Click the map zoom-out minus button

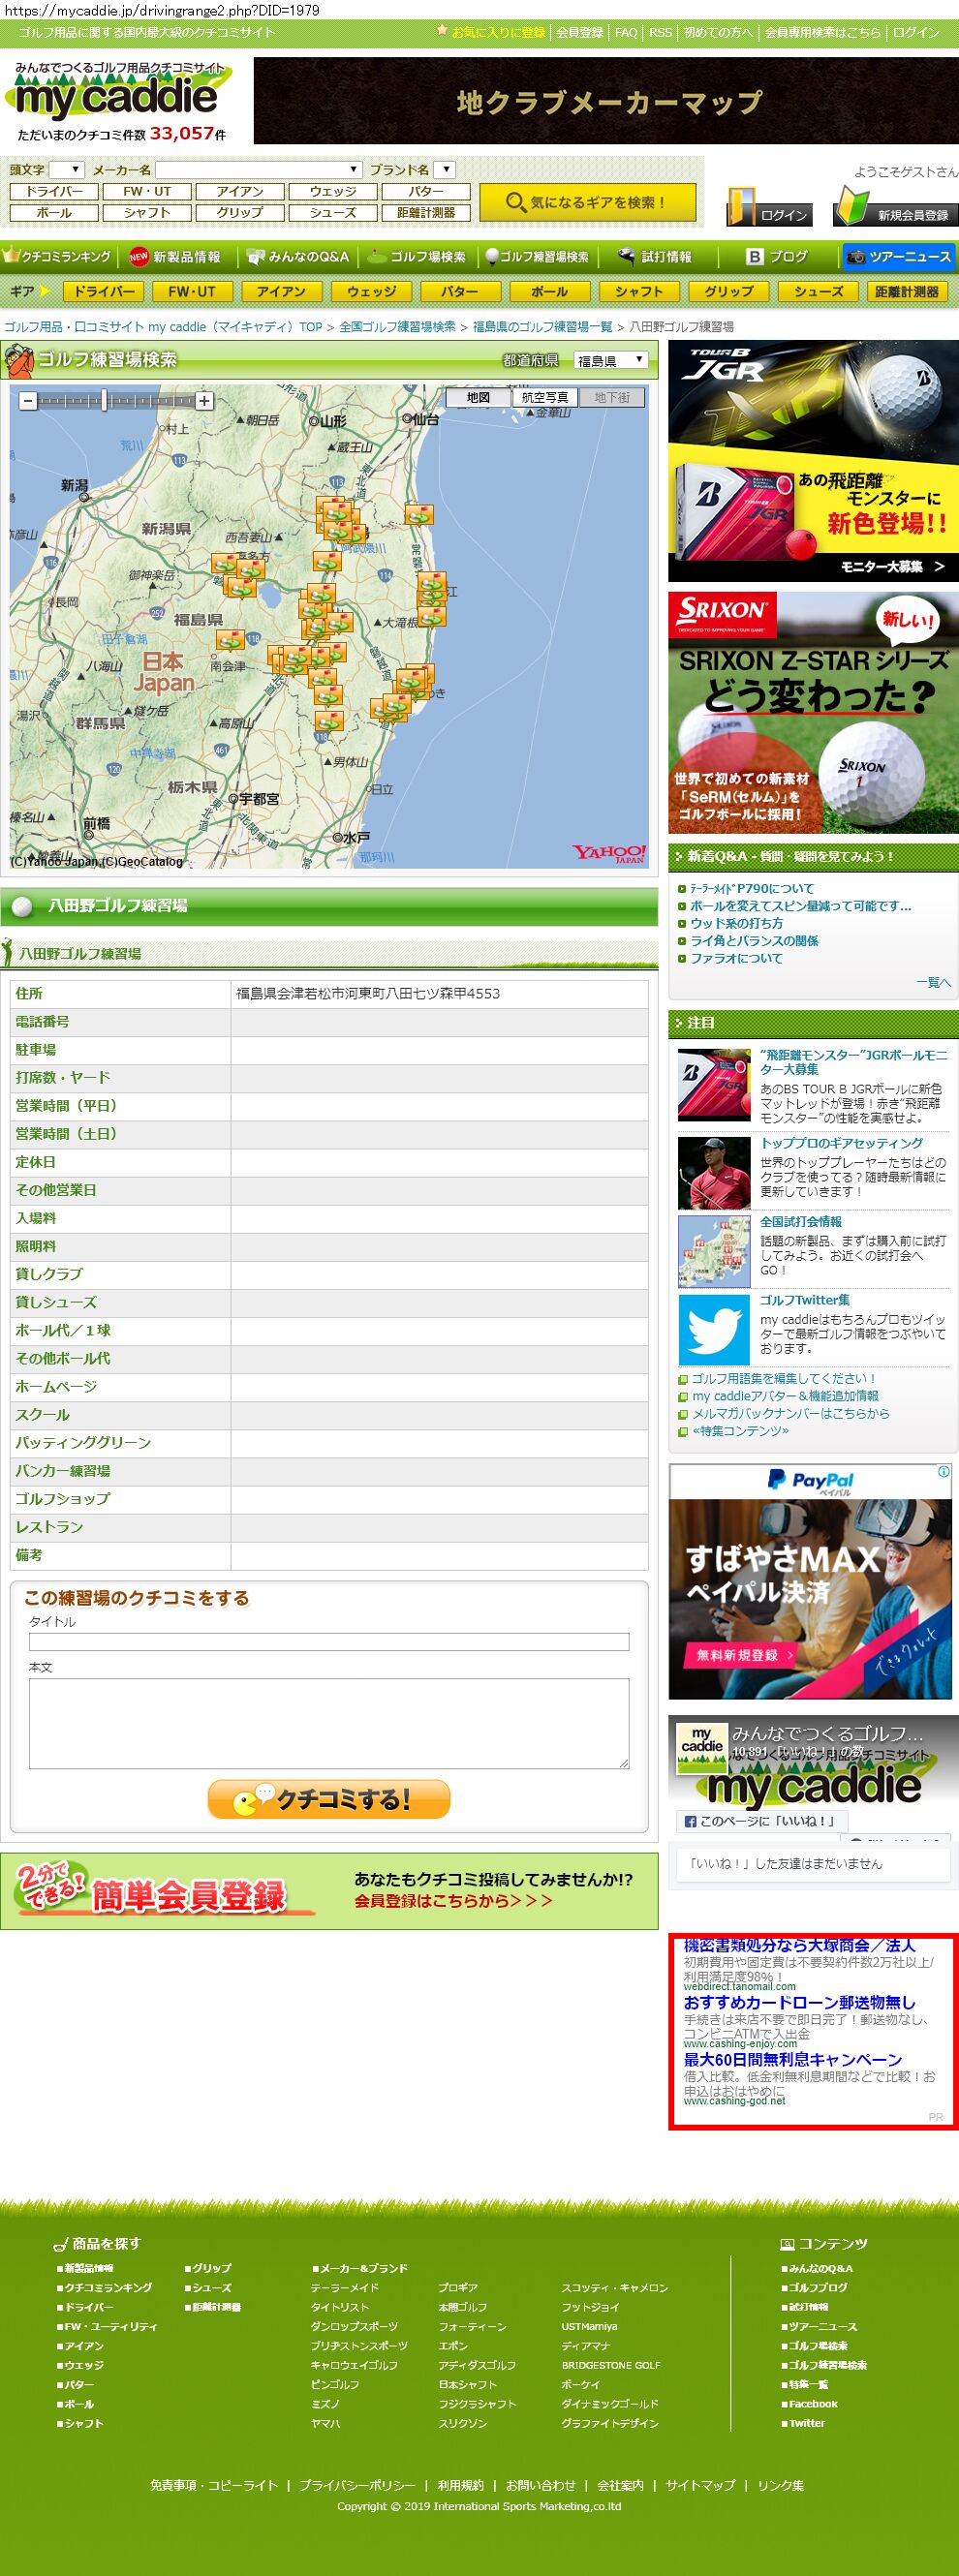(x=29, y=401)
